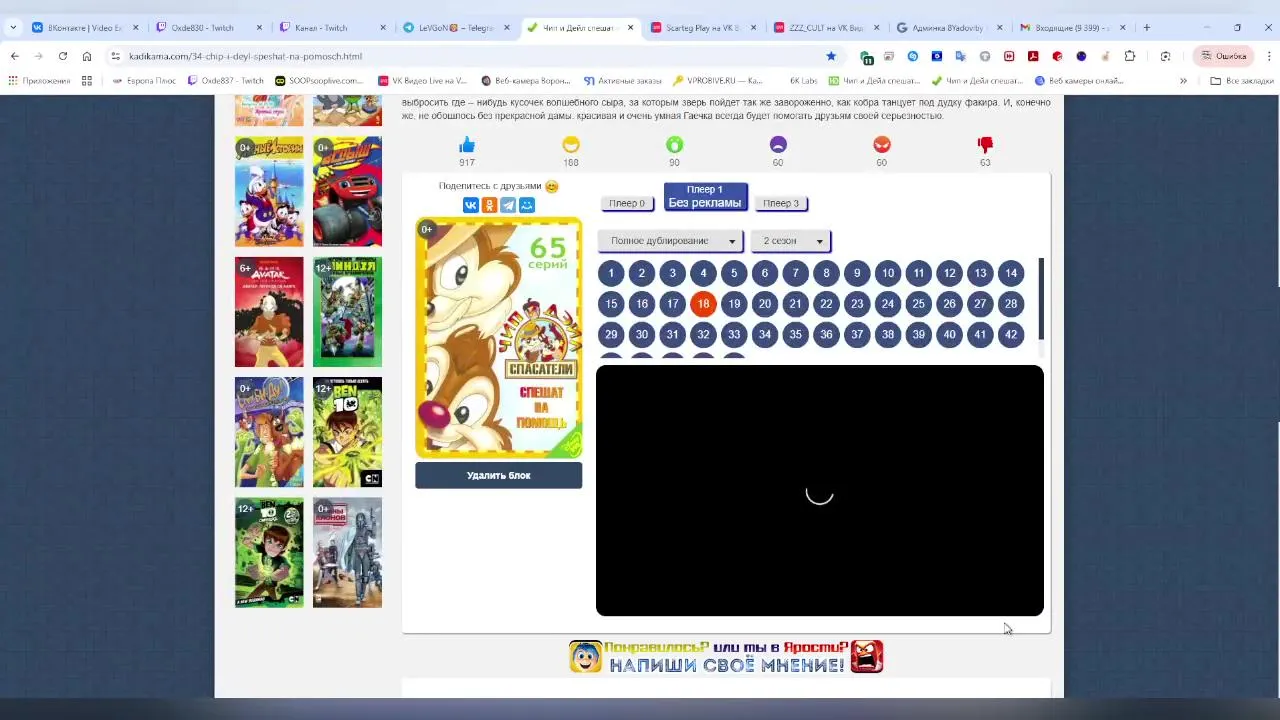Click the "Напиши своё мнение" banner
1280x720 pixels.
tap(727, 656)
